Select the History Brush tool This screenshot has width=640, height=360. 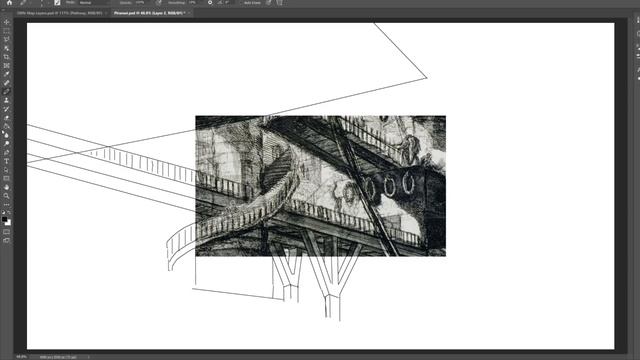6,109
